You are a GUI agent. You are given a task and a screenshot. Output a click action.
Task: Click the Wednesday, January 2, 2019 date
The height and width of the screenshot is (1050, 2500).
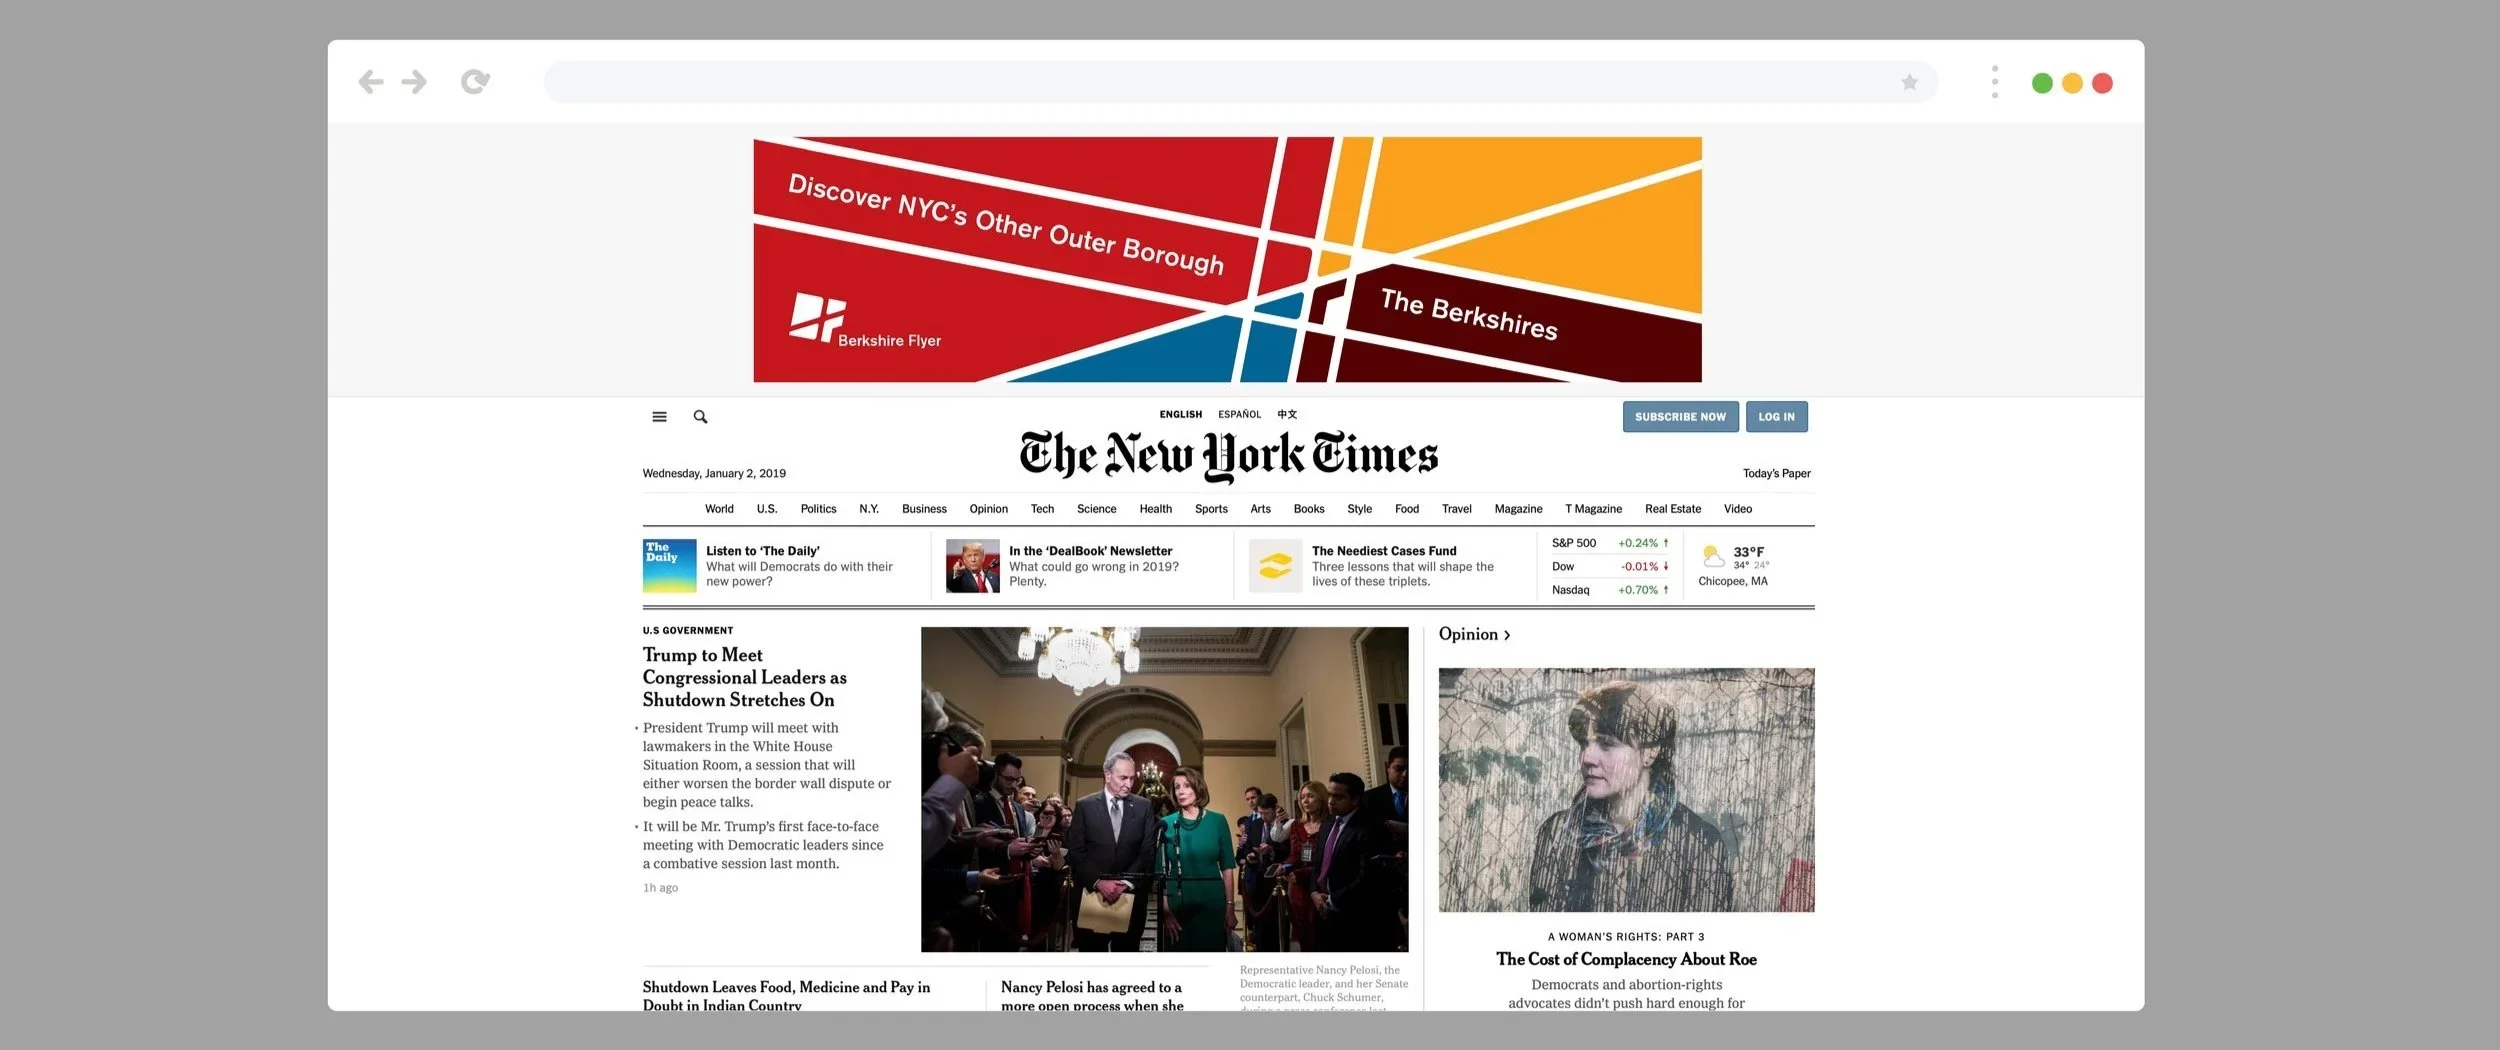pos(714,474)
